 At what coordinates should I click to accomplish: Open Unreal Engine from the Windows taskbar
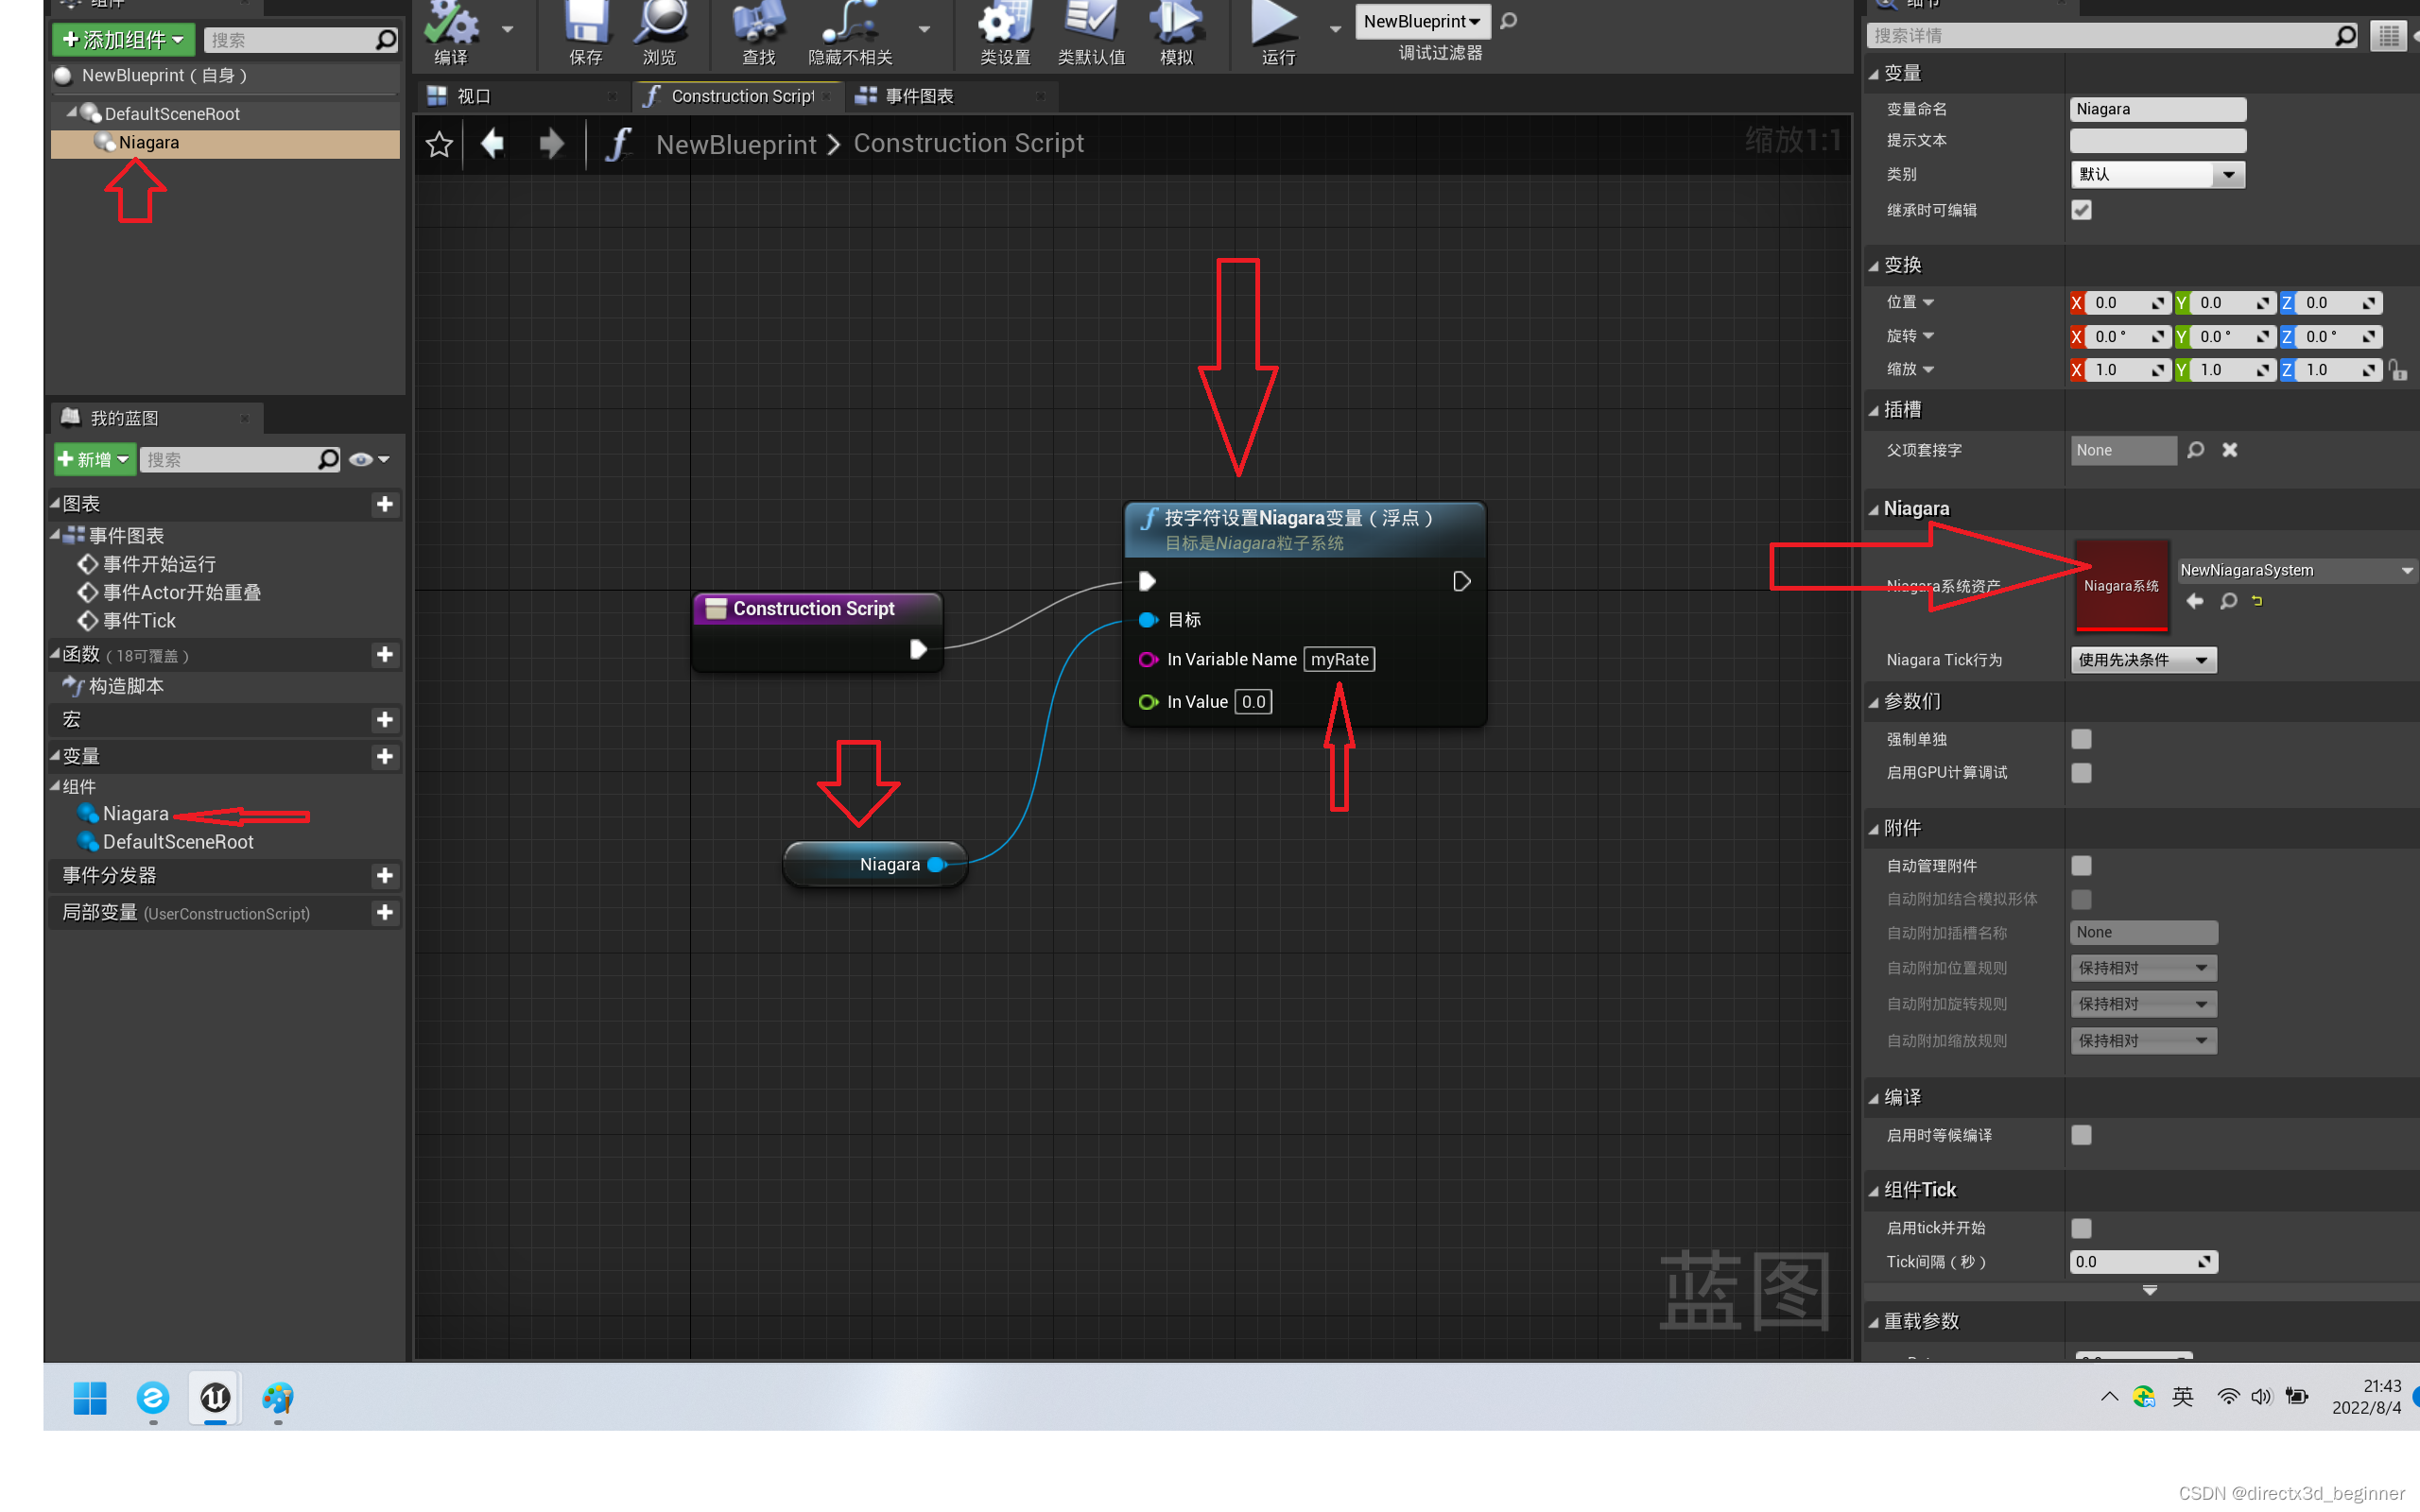pos(215,1397)
